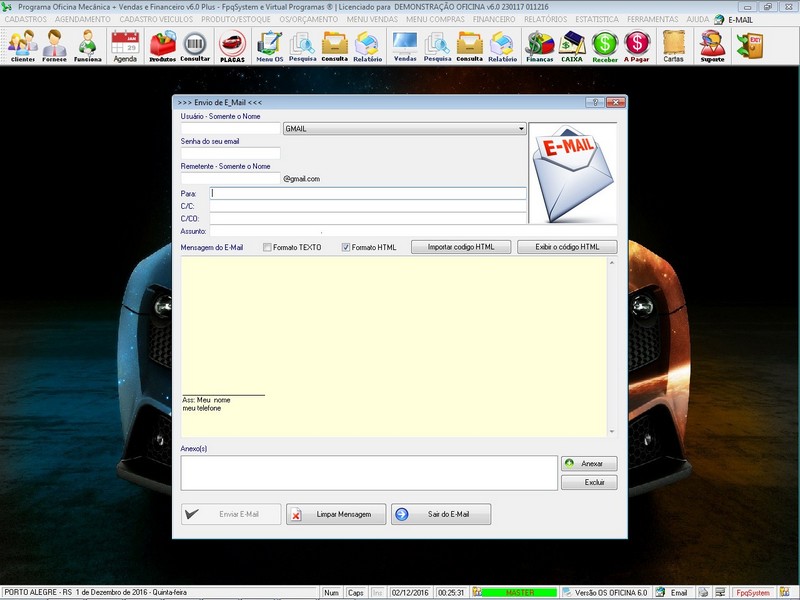Open the Agenda calendar icon
The height and width of the screenshot is (600, 800).
click(x=125, y=45)
